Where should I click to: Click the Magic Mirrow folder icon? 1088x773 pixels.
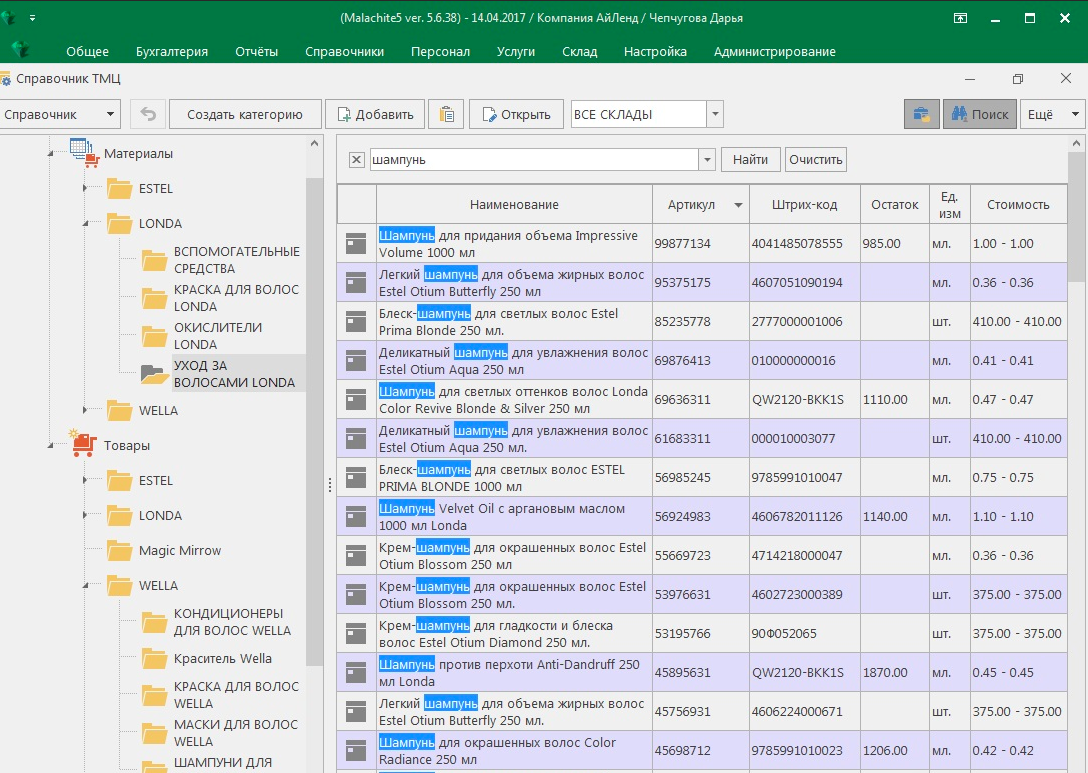[120, 551]
